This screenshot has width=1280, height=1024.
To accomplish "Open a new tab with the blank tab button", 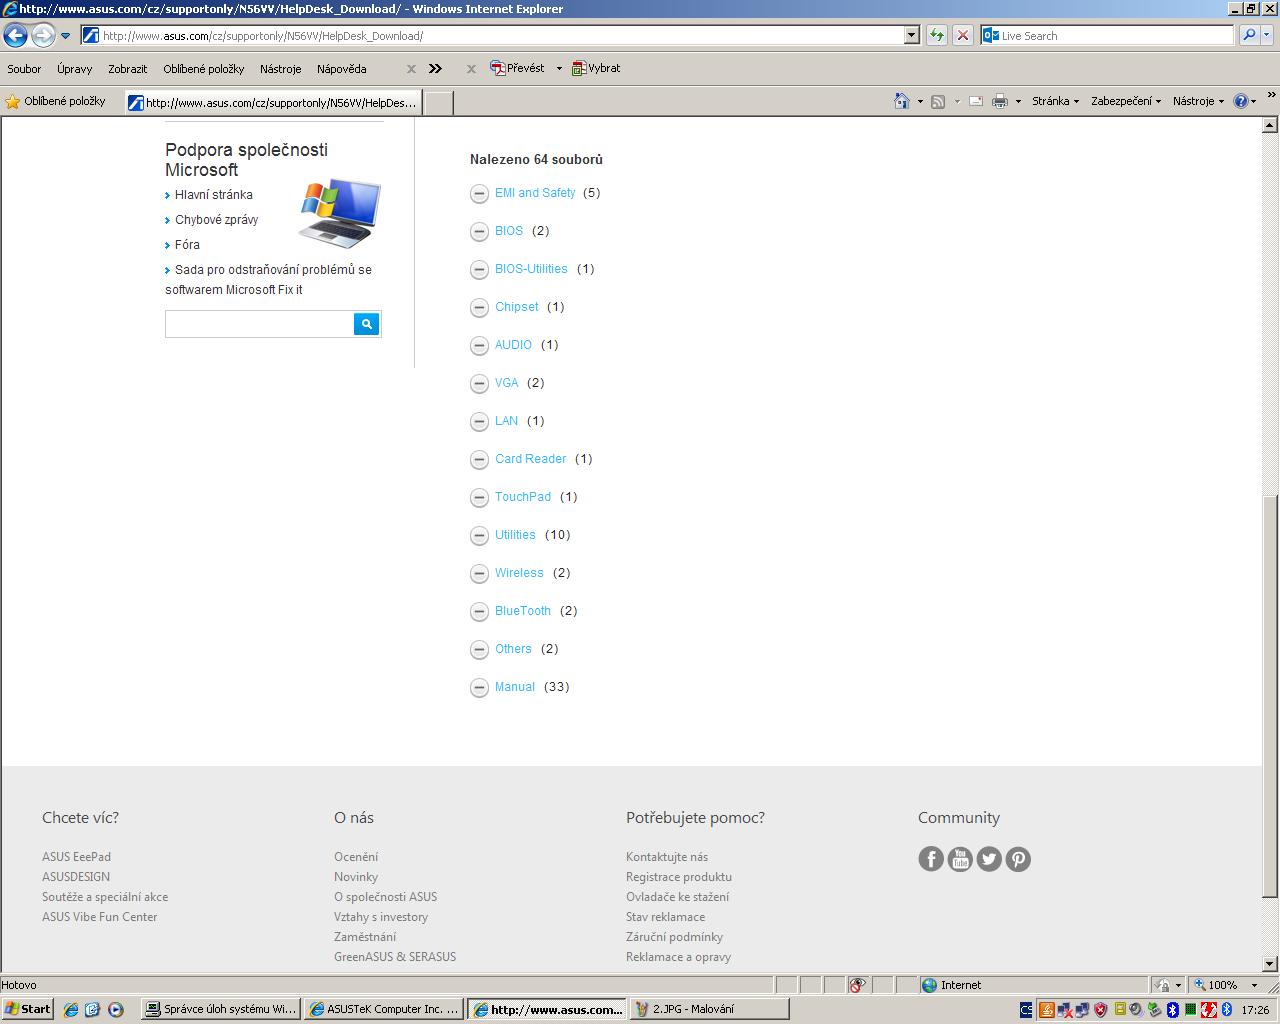I will click(438, 102).
